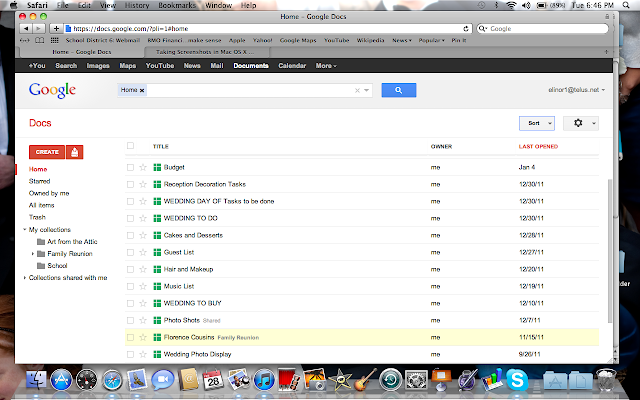The width and height of the screenshot is (640, 400).
Task: Sort by the LAST OPENED column header
Action: click(538, 147)
